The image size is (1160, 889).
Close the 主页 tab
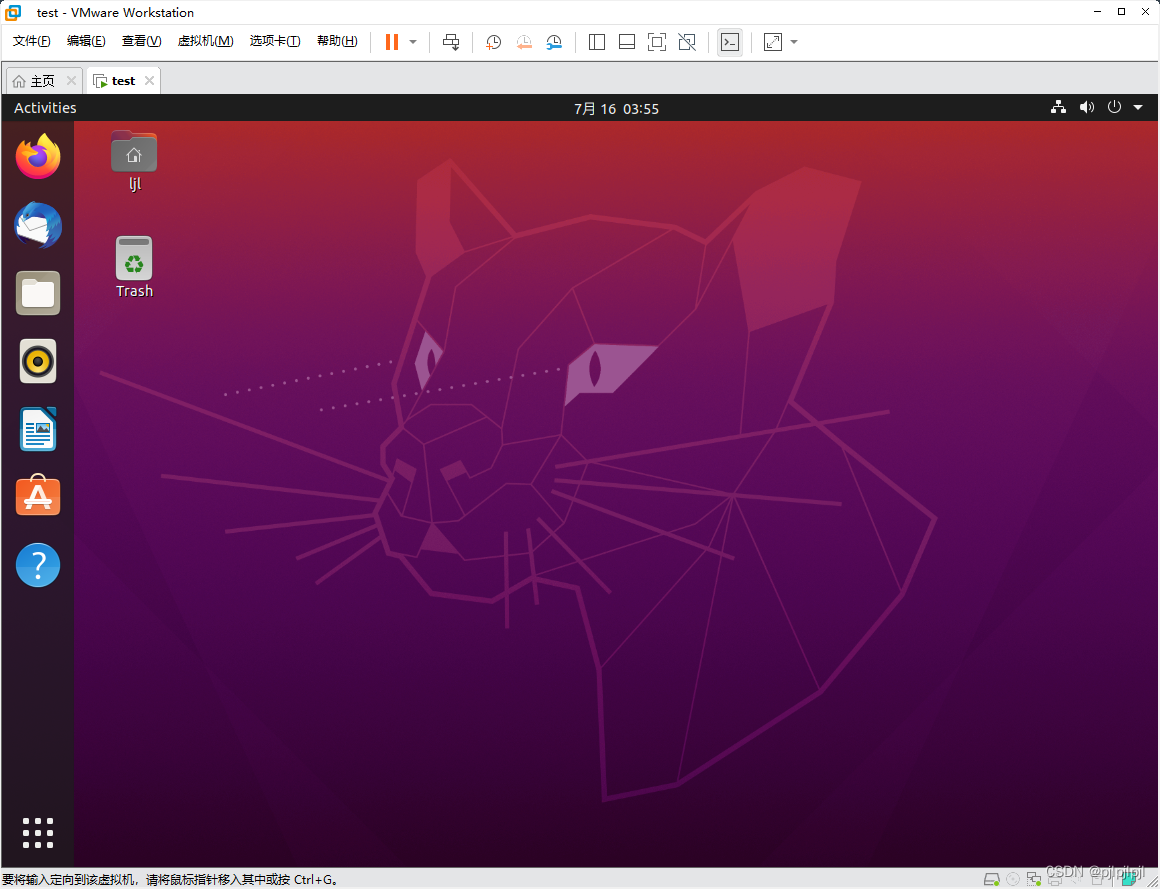(x=71, y=81)
